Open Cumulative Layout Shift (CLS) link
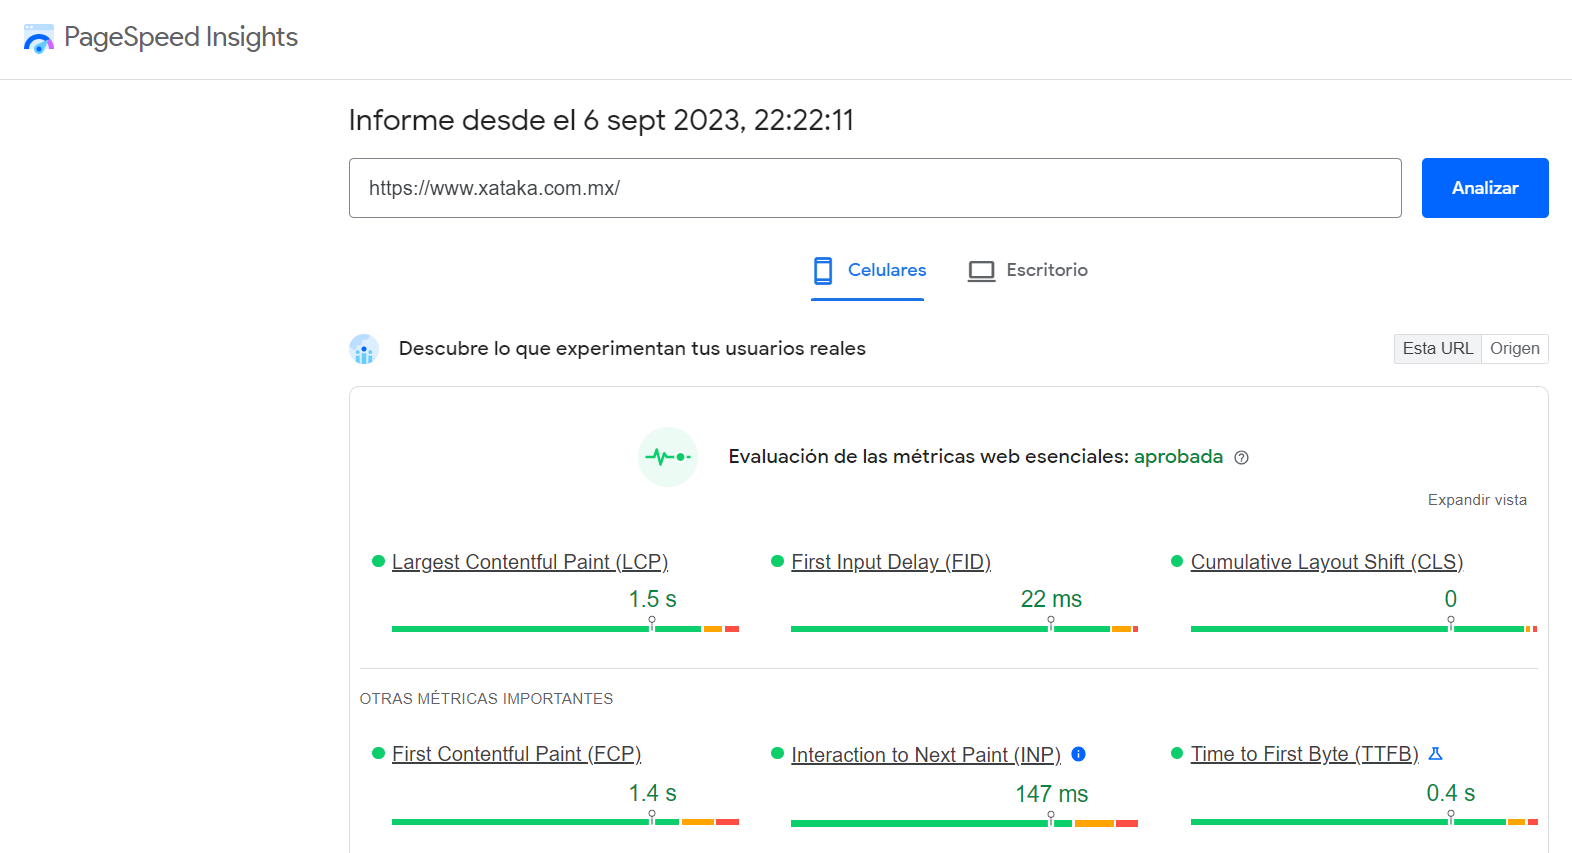The image size is (1572, 853). tap(1327, 562)
